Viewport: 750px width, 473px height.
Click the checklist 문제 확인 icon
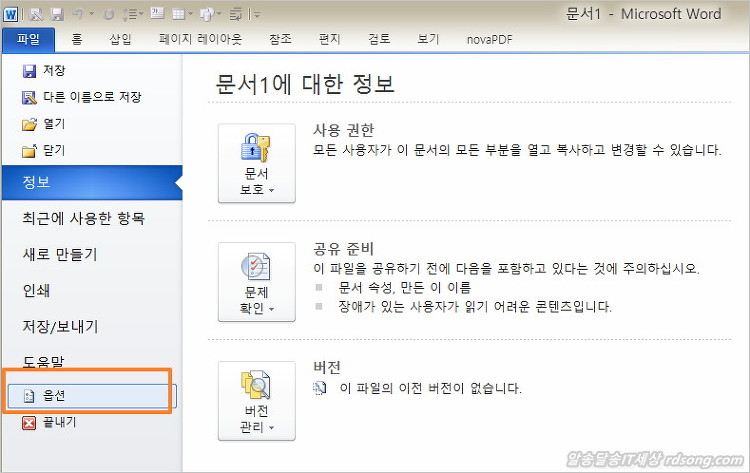(256, 266)
